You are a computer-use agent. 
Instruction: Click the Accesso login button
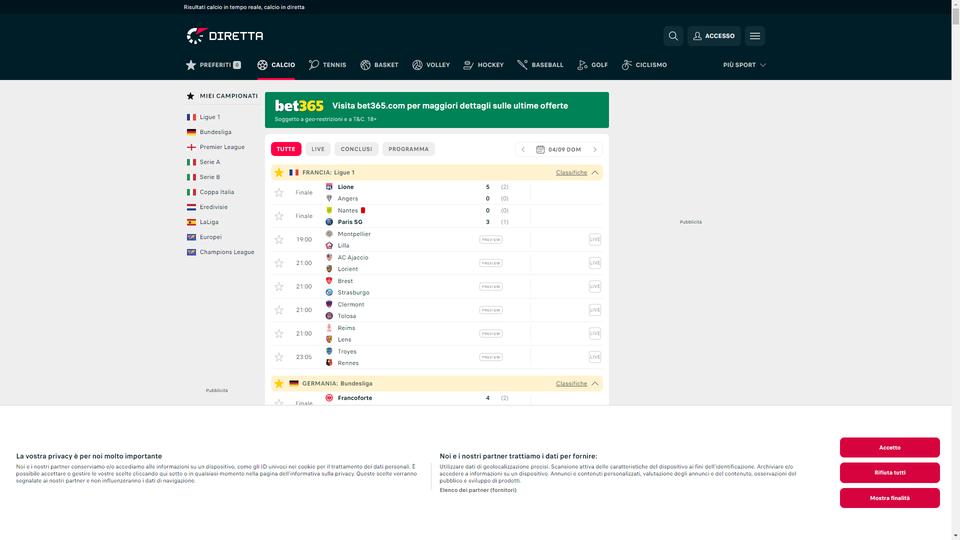714,36
